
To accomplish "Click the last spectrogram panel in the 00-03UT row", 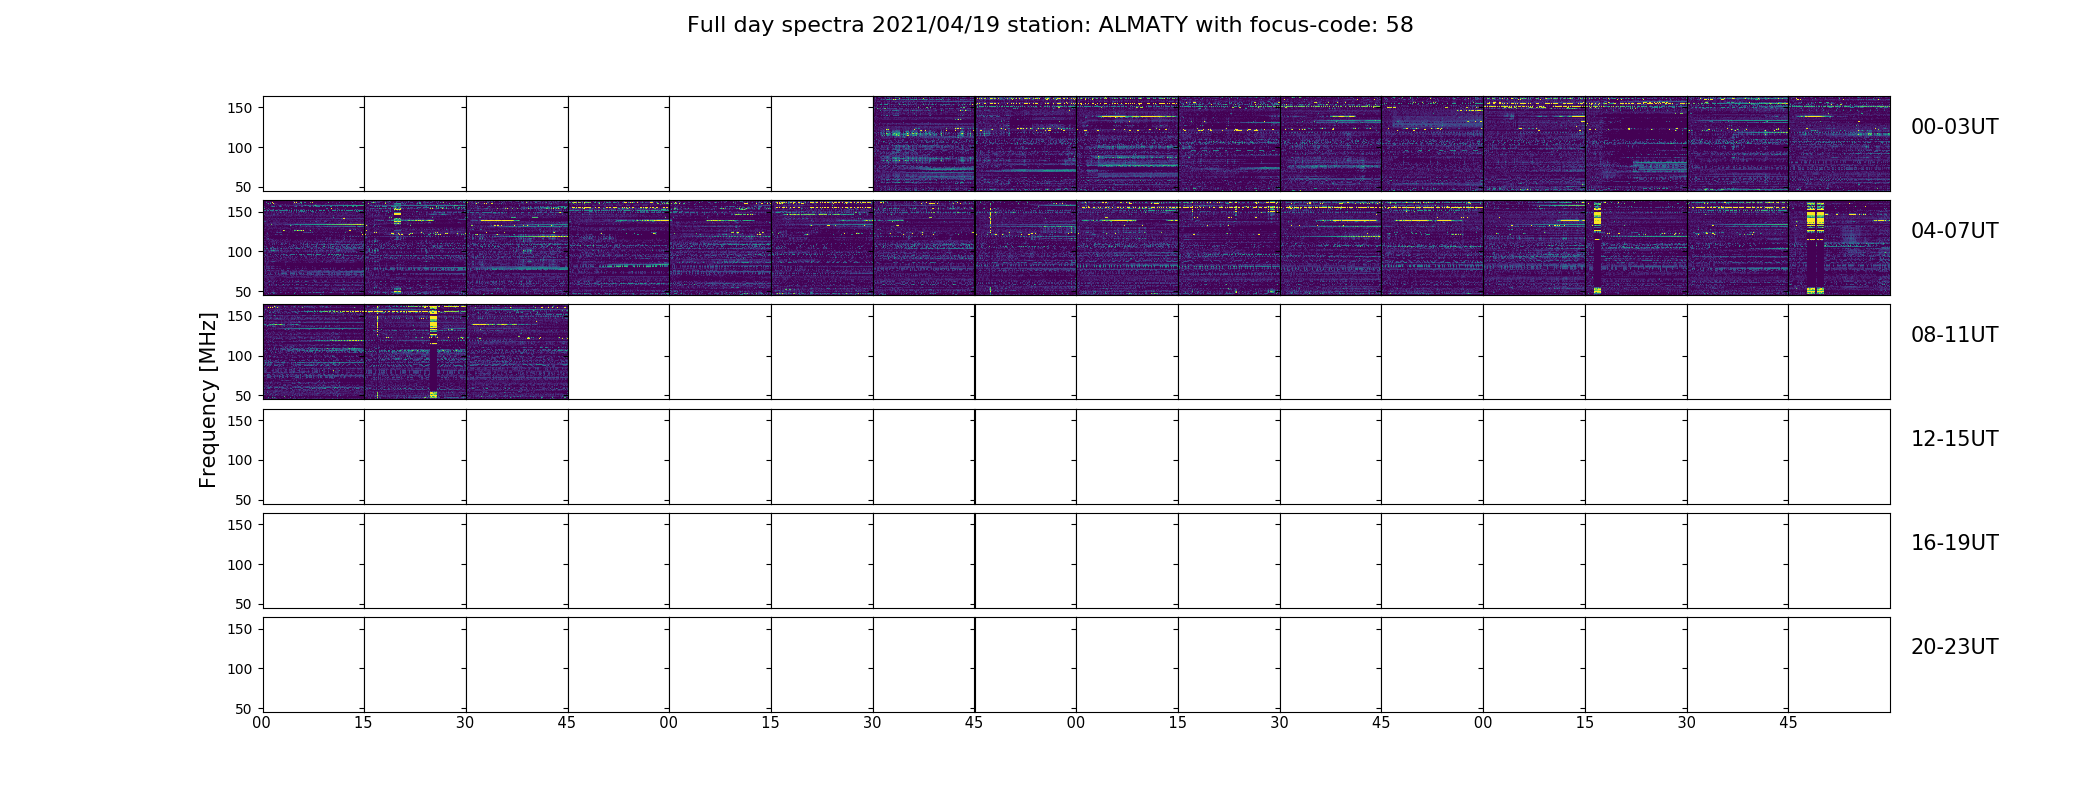I will (x=1839, y=144).
